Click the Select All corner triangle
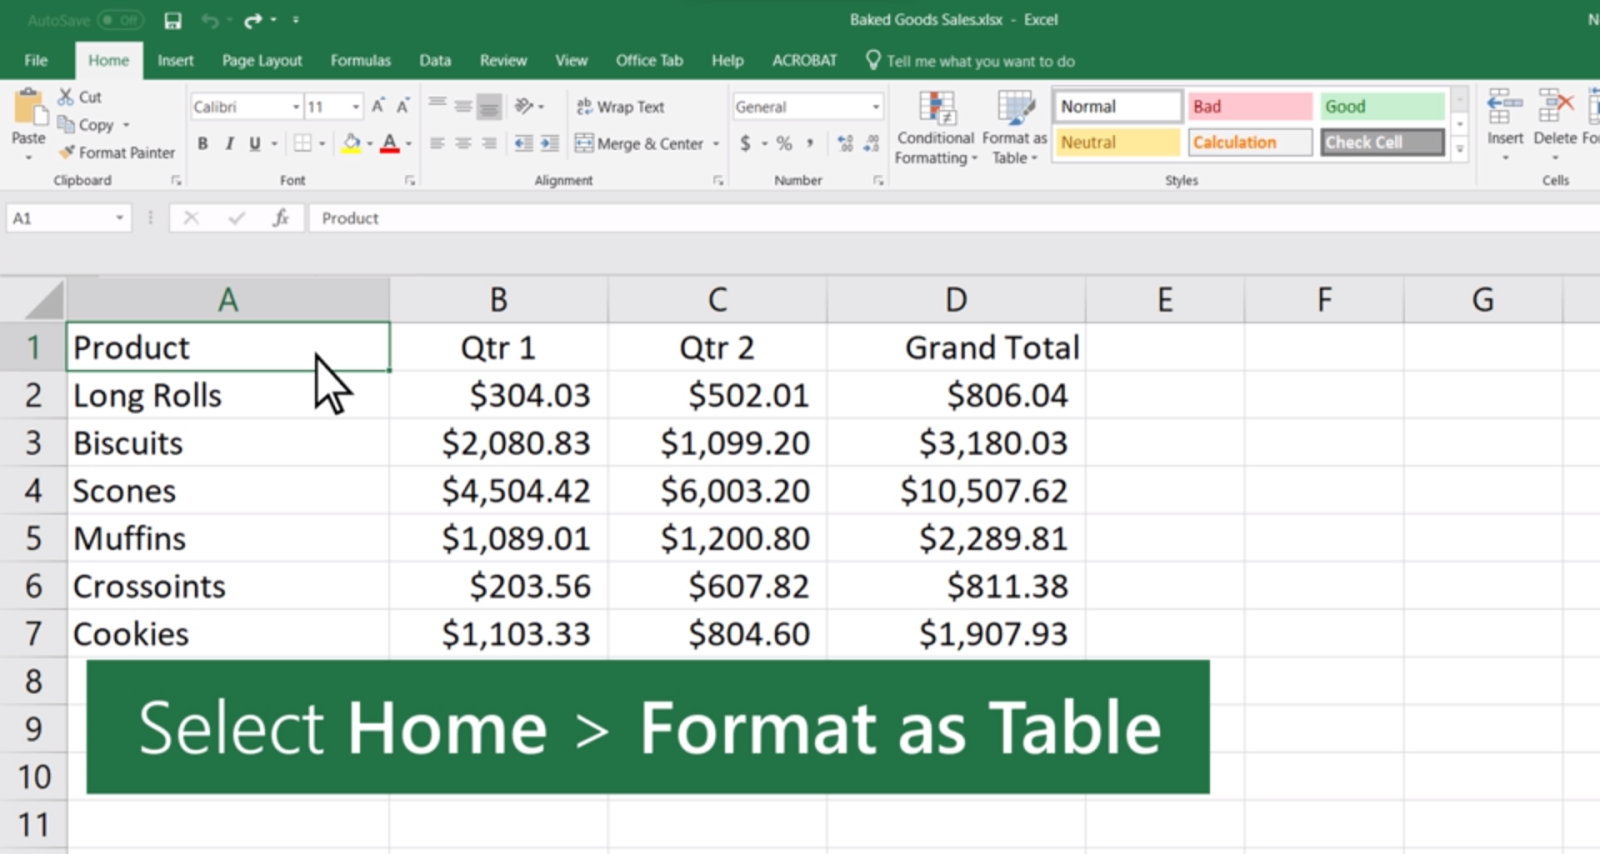Screen dimensions: 1600x854 point(44,300)
